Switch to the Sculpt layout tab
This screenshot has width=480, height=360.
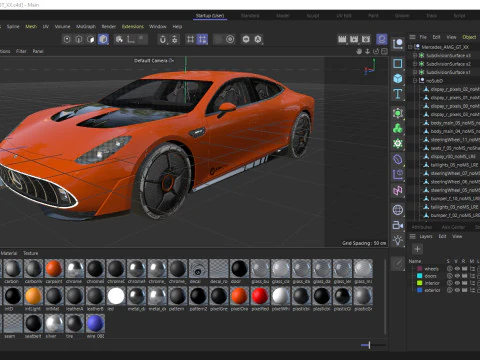pos(313,15)
